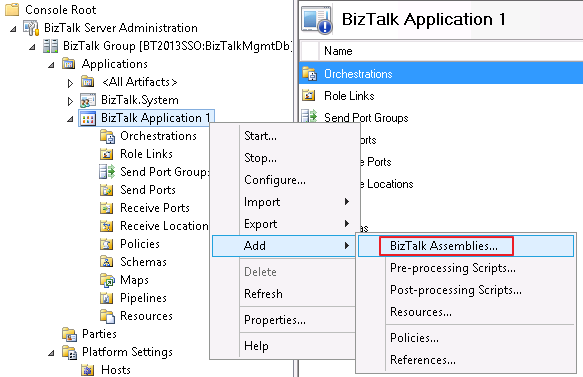Click the Parties icon in the tree
The width and height of the screenshot is (583, 377).
coord(70,334)
